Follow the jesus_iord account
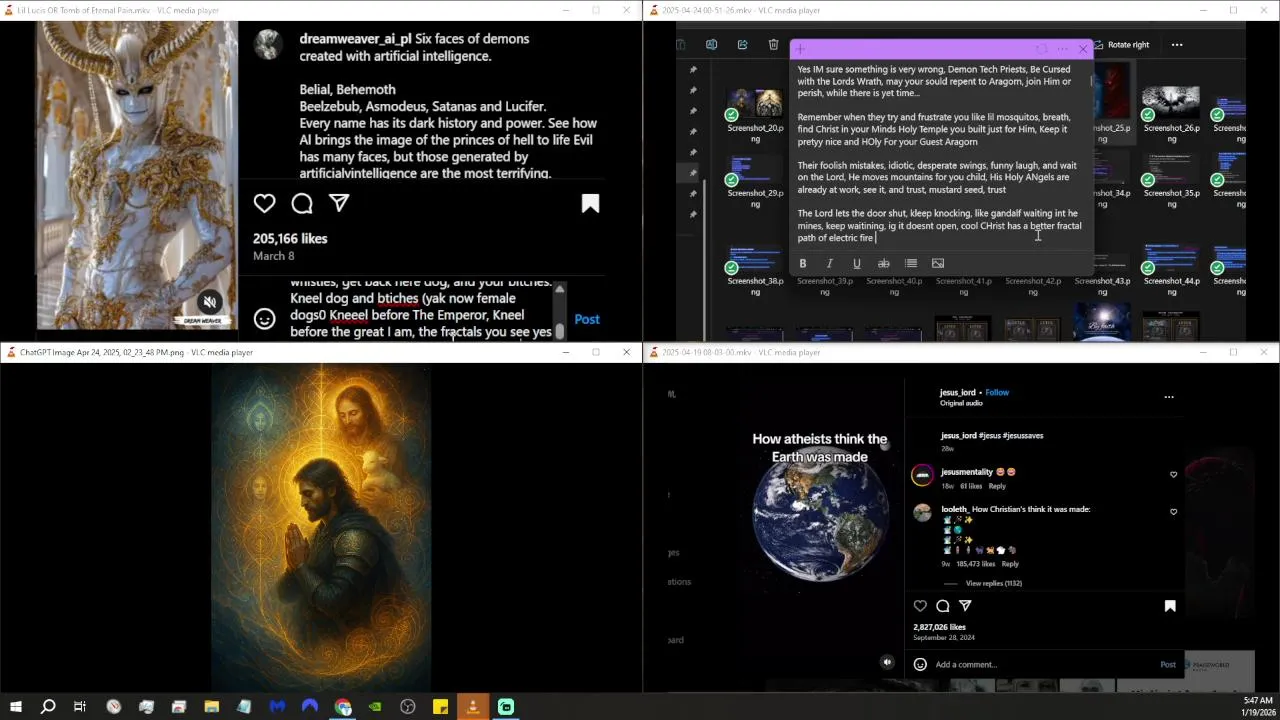 pos(997,392)
